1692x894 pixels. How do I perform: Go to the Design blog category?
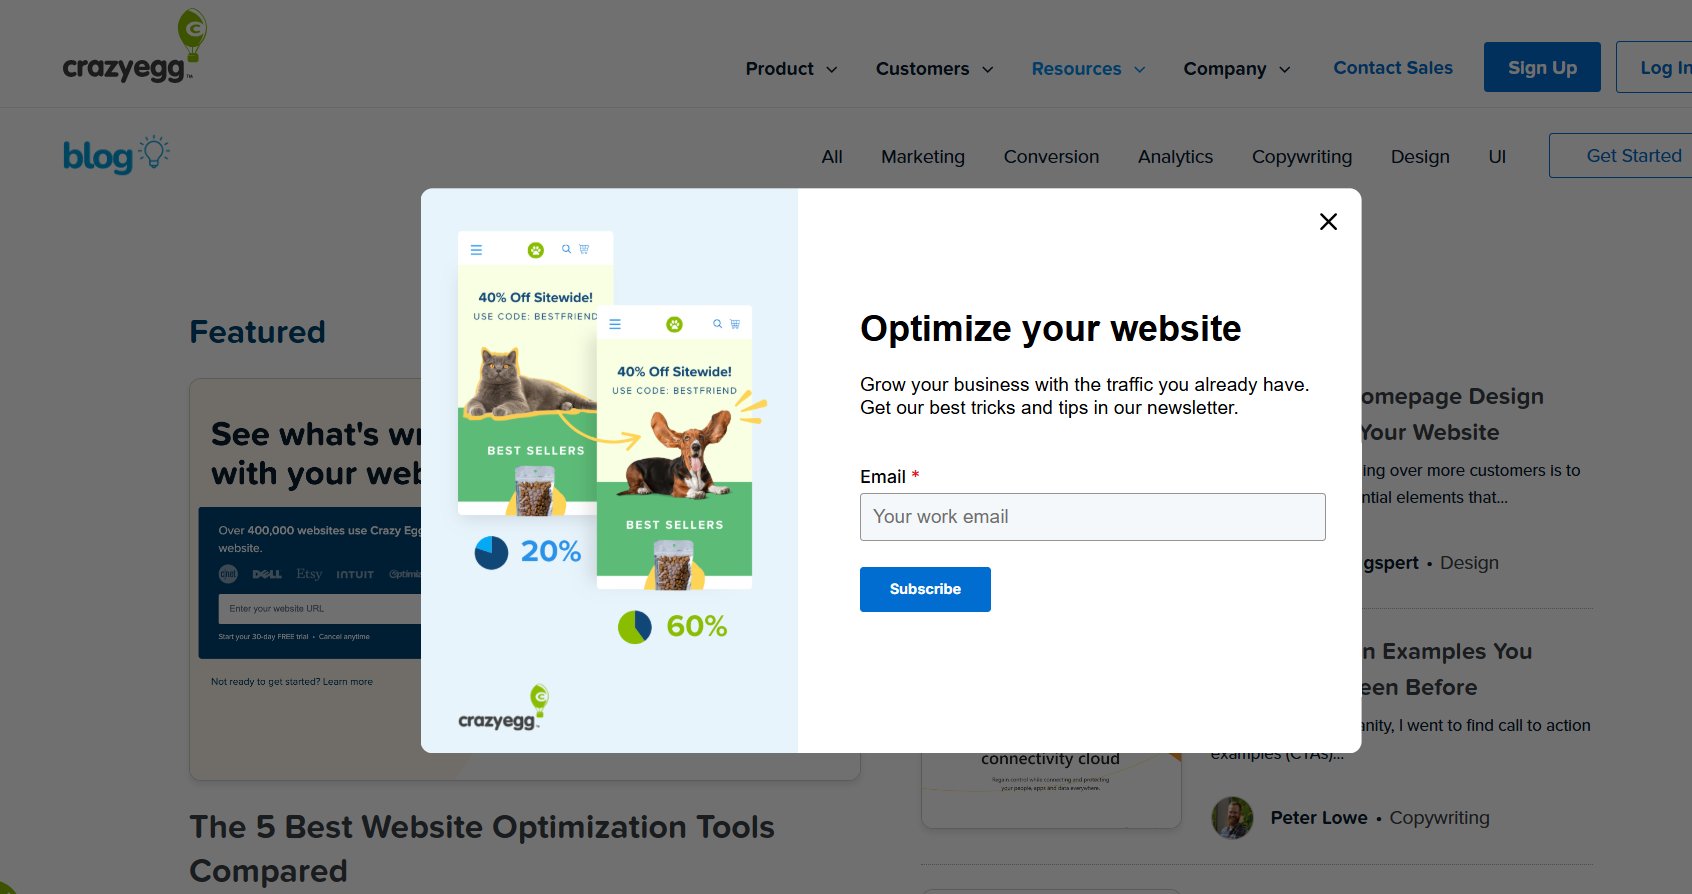pyautogui.click(x=1419, y=157)
